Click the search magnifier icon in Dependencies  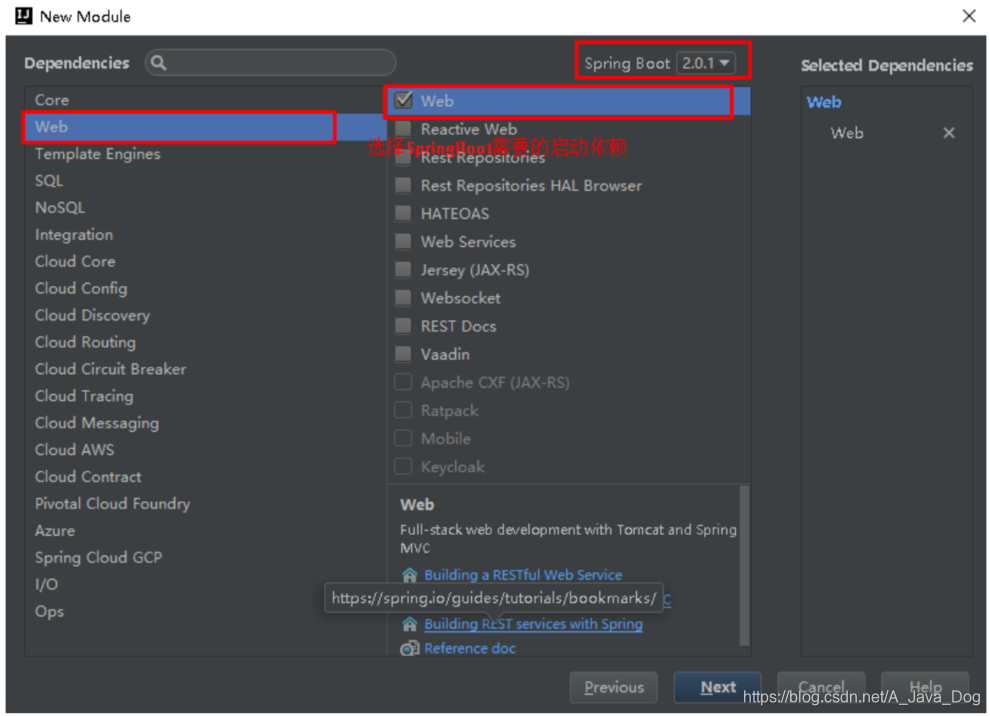click(x=158, y=63)
